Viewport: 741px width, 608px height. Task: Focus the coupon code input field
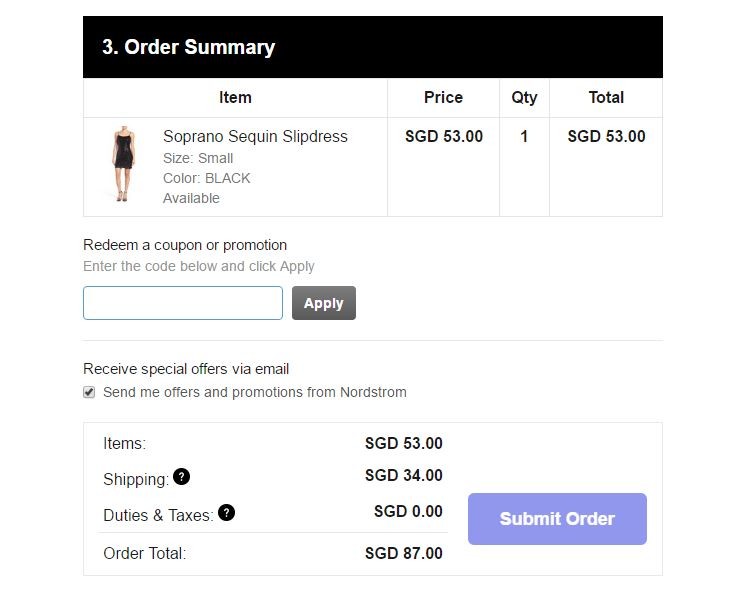click(183, 303)
